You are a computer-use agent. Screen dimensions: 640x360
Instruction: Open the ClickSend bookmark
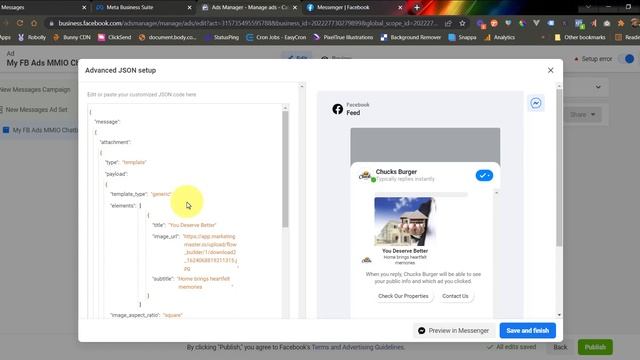(x=115, y=37)
